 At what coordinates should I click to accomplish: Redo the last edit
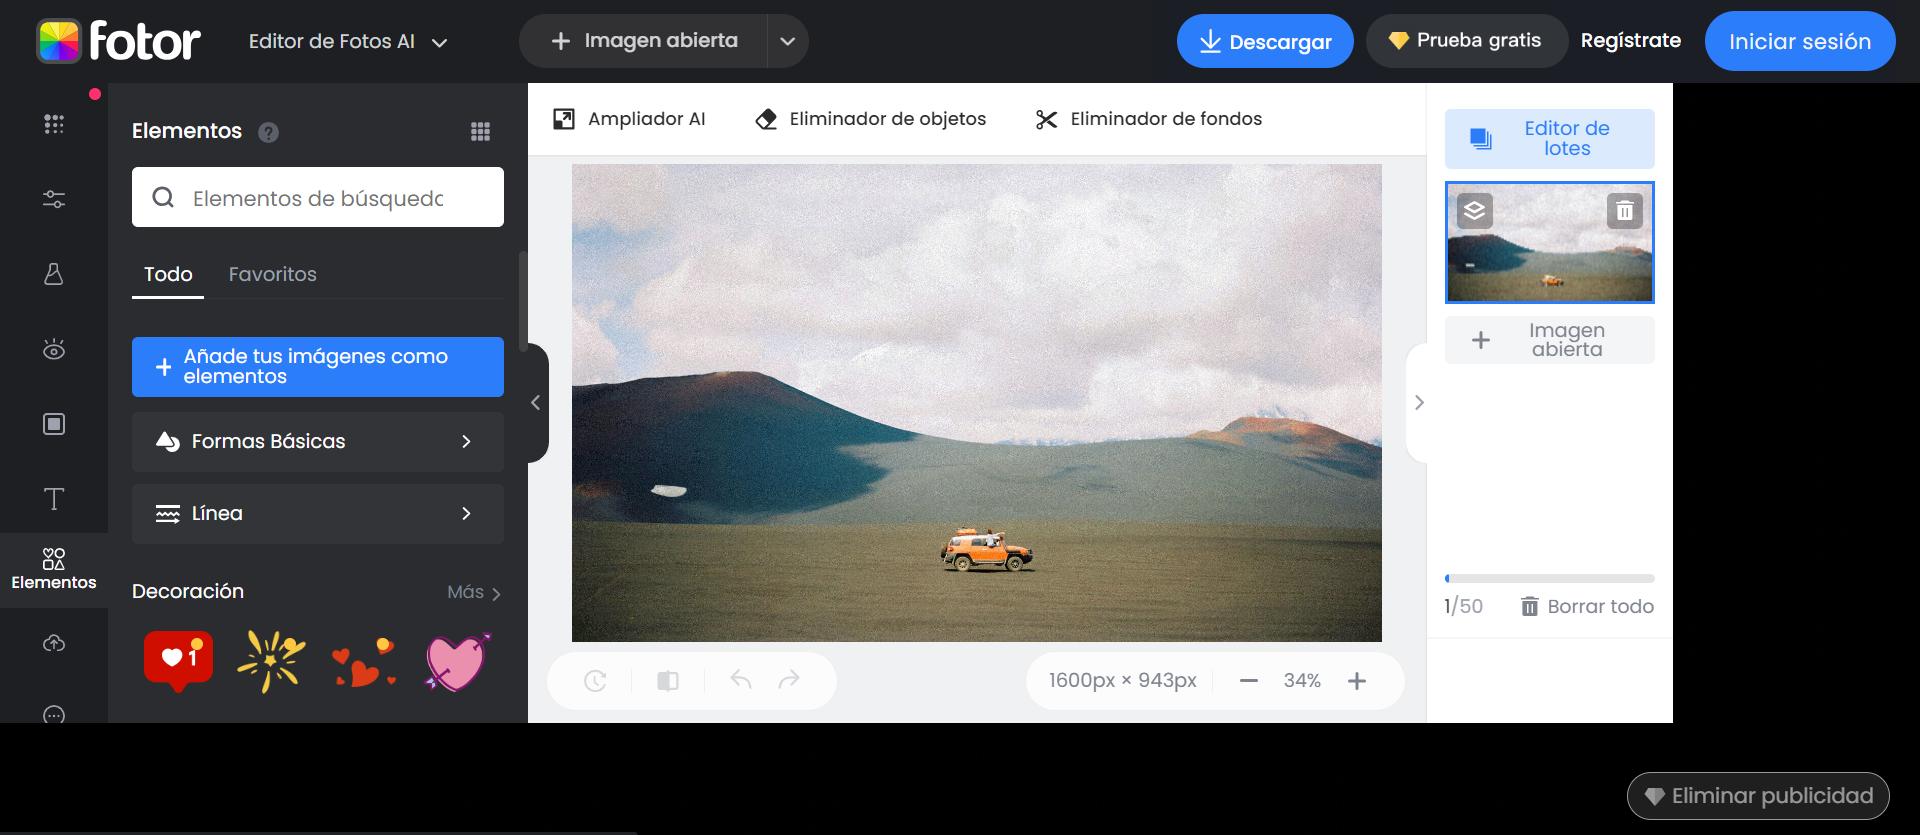789,680
